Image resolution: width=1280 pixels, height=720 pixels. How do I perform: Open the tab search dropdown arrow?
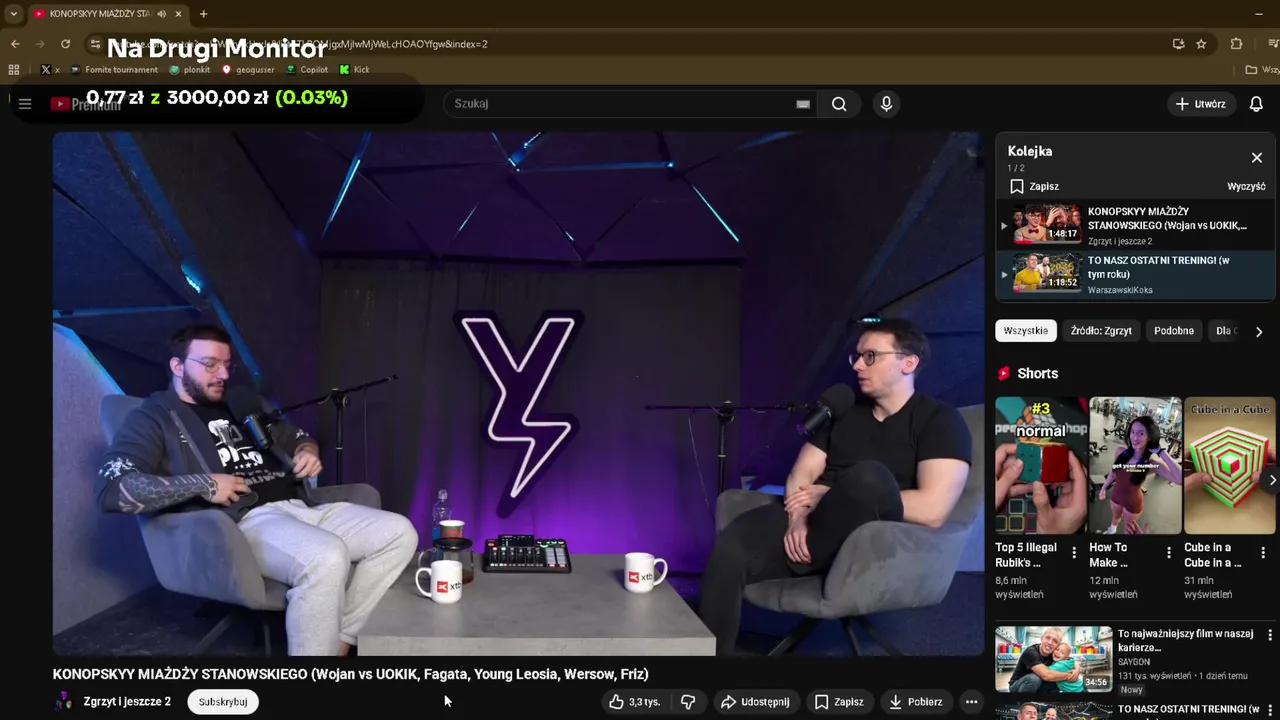click(13, 14)
